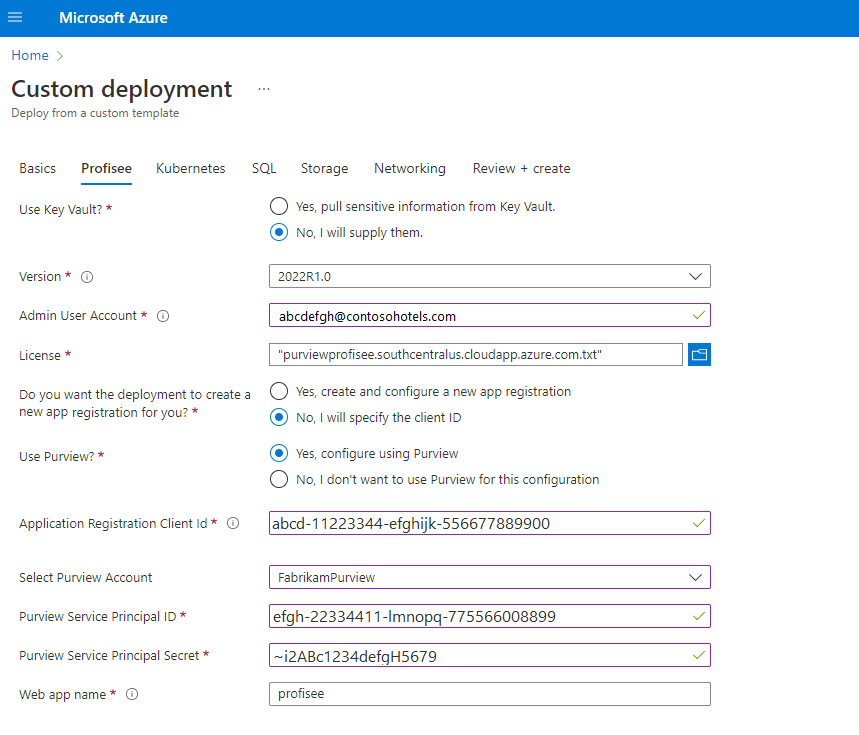Viewport: 859px width, 735px height.
Task: Open the Version 2022R1.0 dropdown
Action: pyautogui.click(x=490, y=276)
